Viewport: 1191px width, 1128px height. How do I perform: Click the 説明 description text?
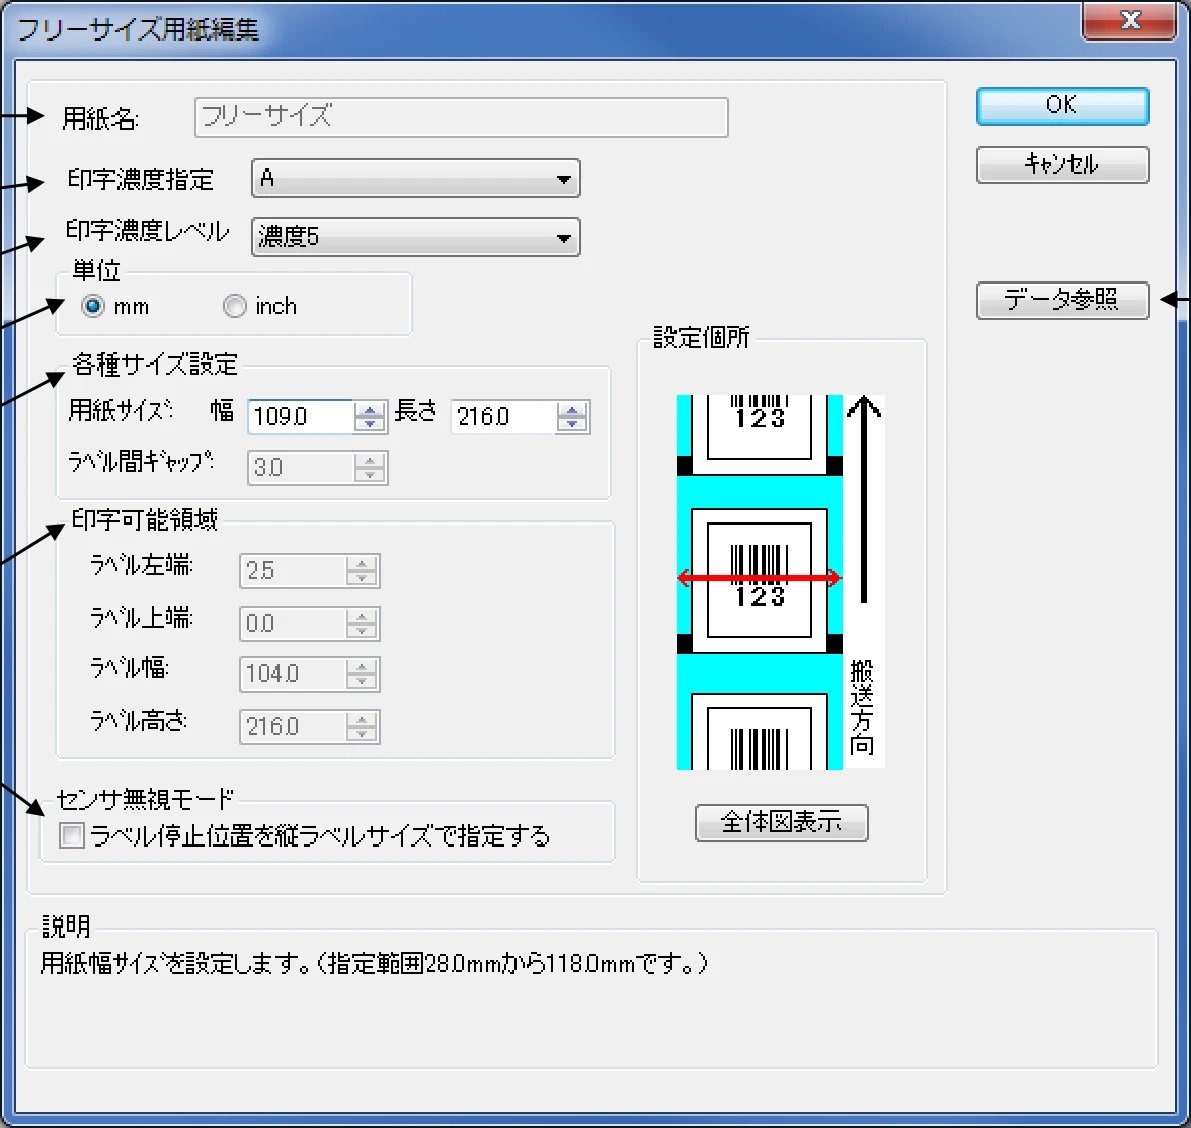[374, 964]
